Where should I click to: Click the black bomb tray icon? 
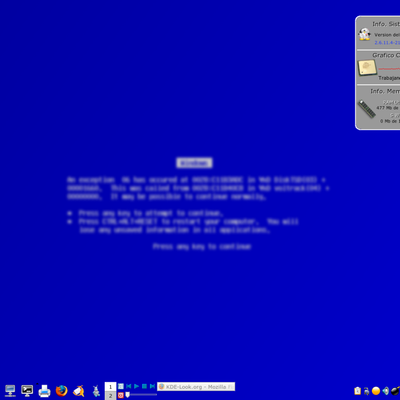(x=395, y=391)
